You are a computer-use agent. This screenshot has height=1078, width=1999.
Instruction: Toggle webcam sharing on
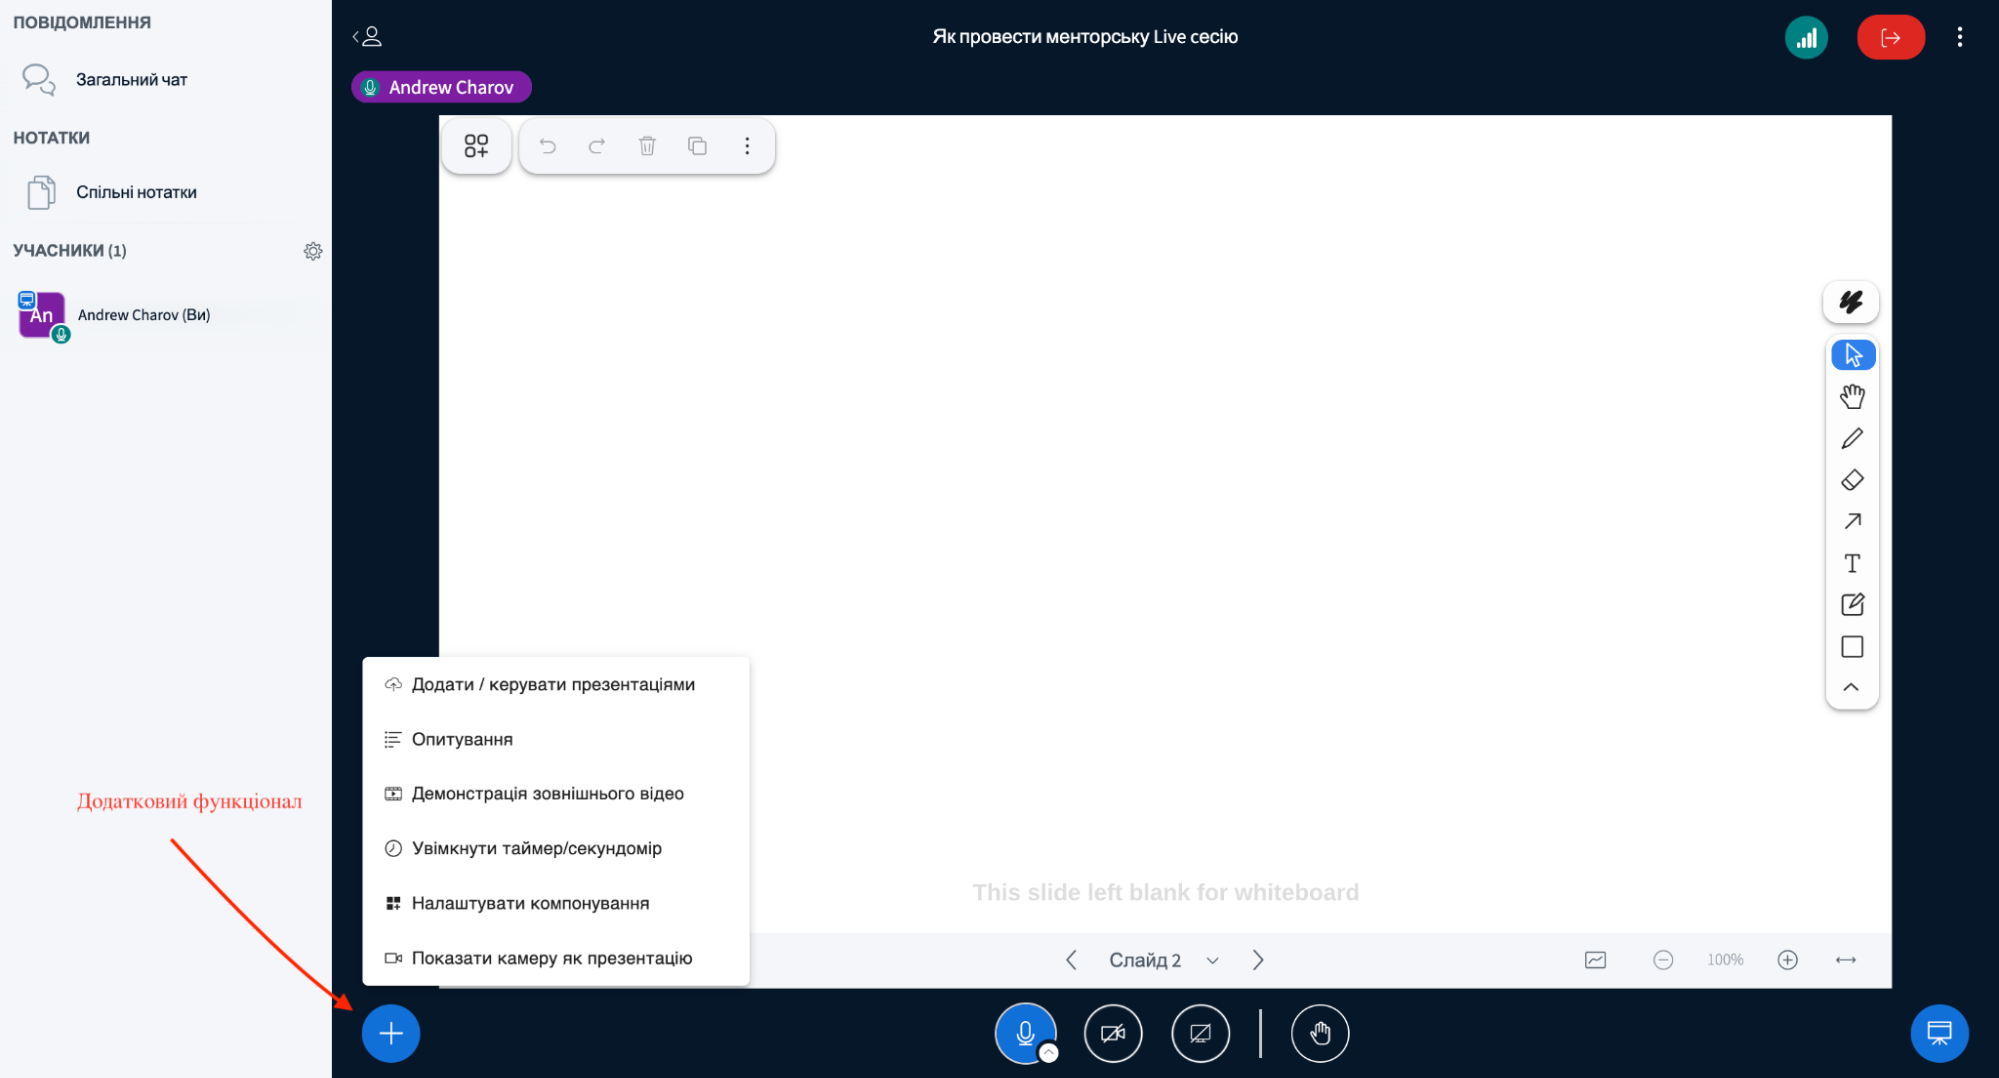(1112, 1033)
